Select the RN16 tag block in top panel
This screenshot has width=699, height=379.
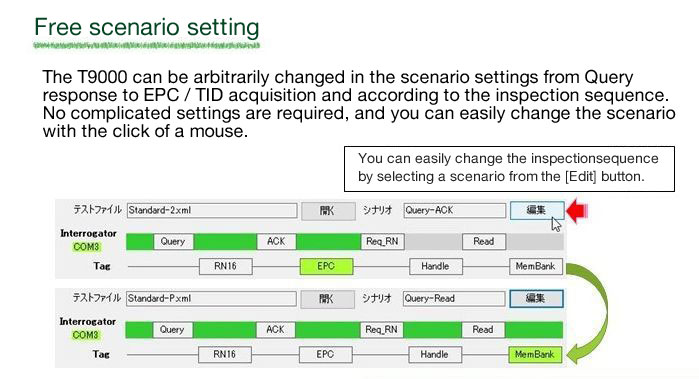[226, 266]
